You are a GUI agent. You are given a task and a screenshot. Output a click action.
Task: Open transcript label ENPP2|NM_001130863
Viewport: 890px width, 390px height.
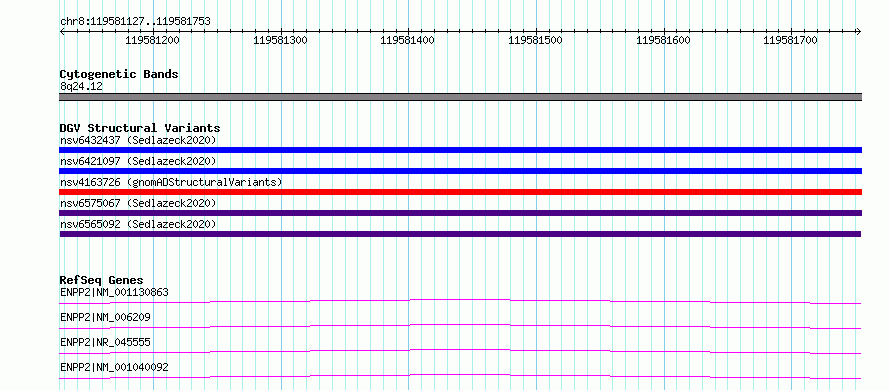point(114,292)
